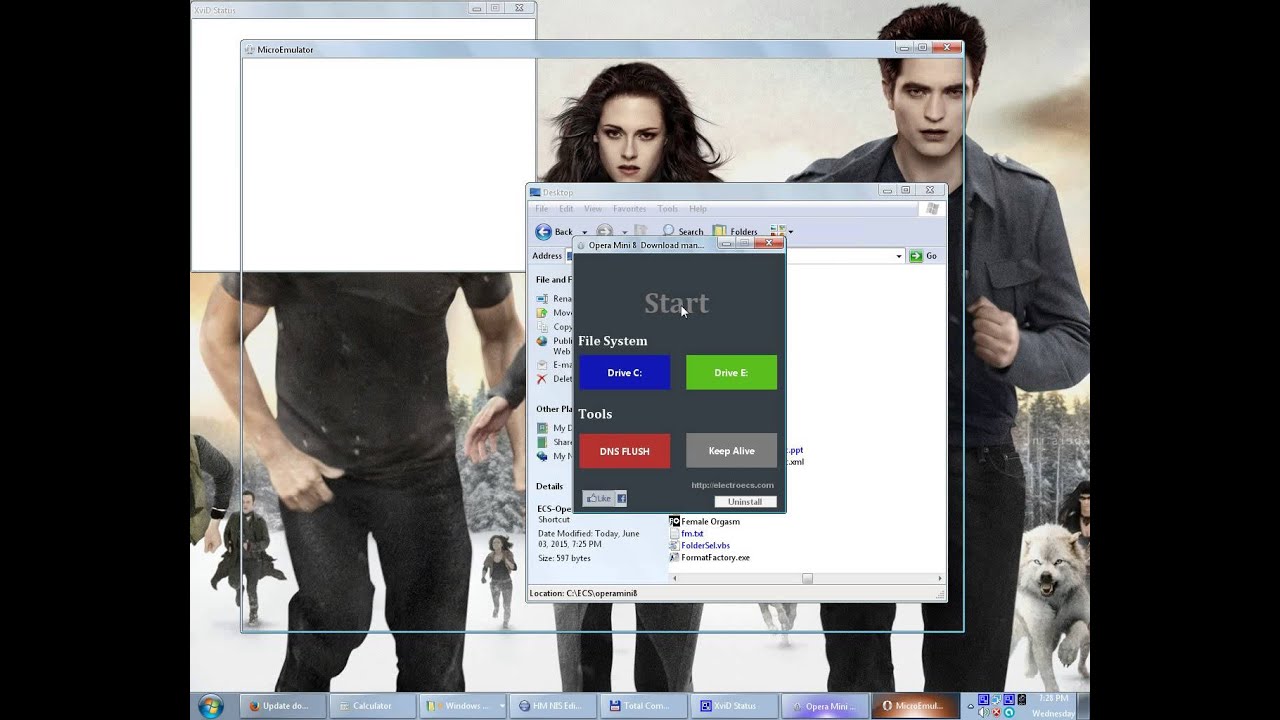1280x720 pixels.
Task: Click the taskbar clock showing 7:28 PM
Action: [x=1053, y=697]
